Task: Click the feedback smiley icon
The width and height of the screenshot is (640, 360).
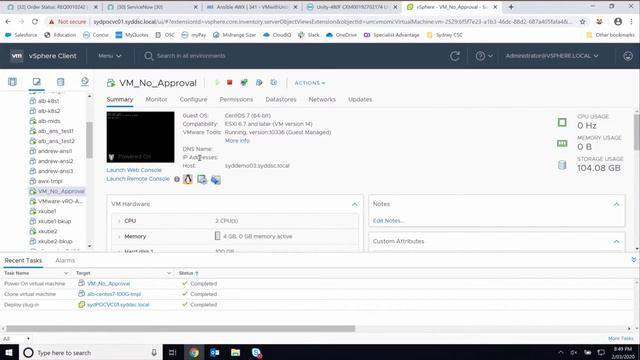Action: click(x=628, y=56)
